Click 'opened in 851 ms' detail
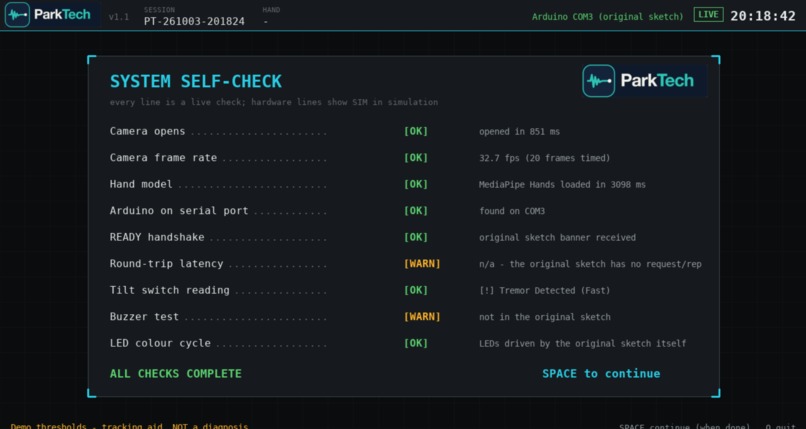The height and width of the screenshot is (429, 806). (519, 132)
